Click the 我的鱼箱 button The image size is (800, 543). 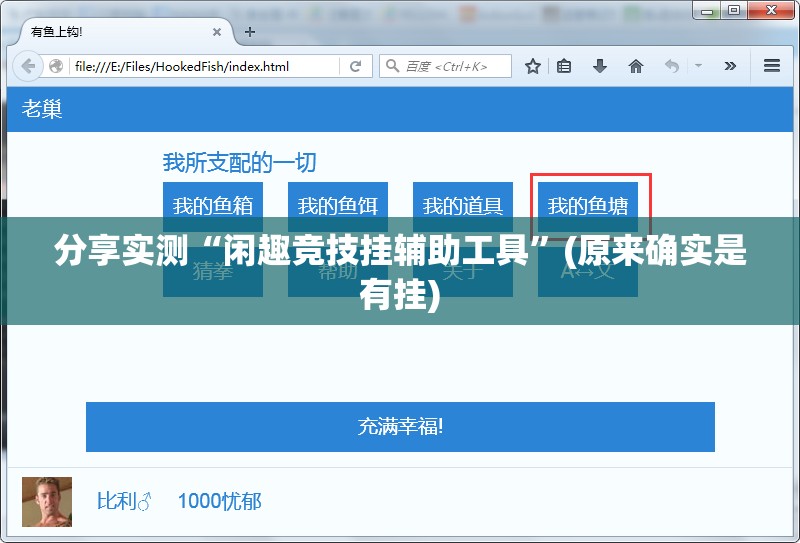(x=213, y=204)
